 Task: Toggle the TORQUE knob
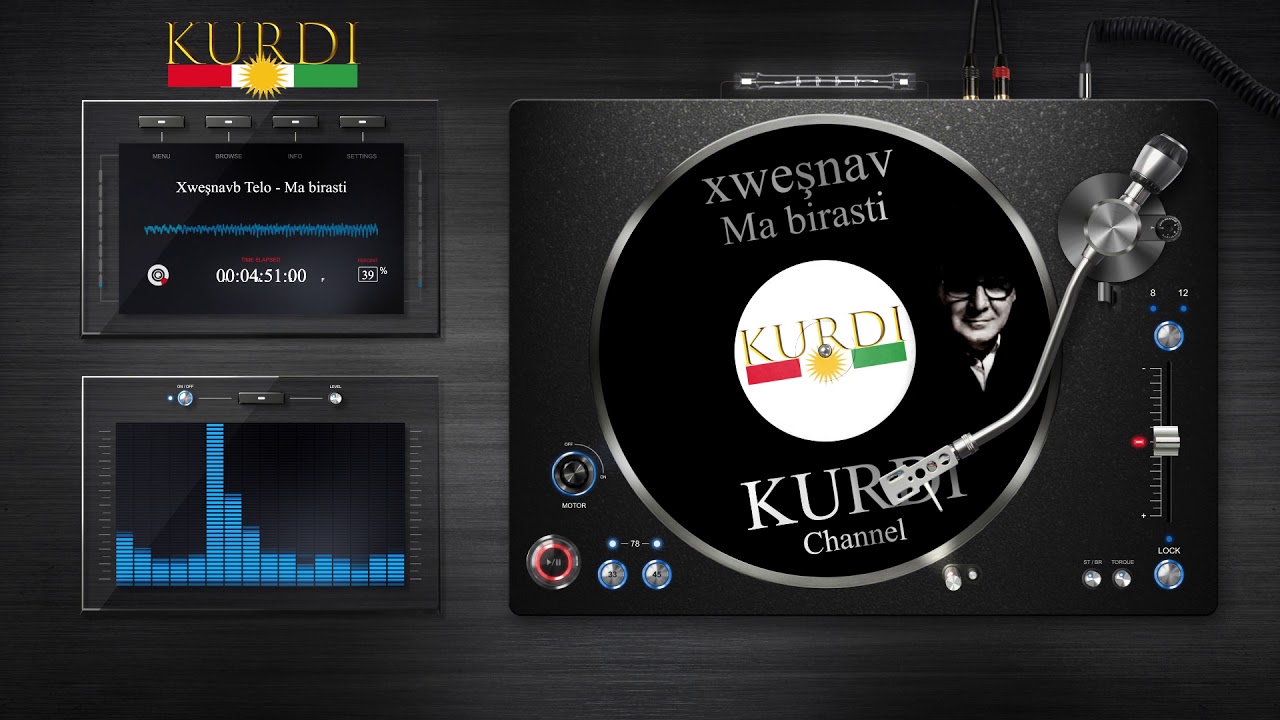pyautogui.click(x=1122, y=578)
